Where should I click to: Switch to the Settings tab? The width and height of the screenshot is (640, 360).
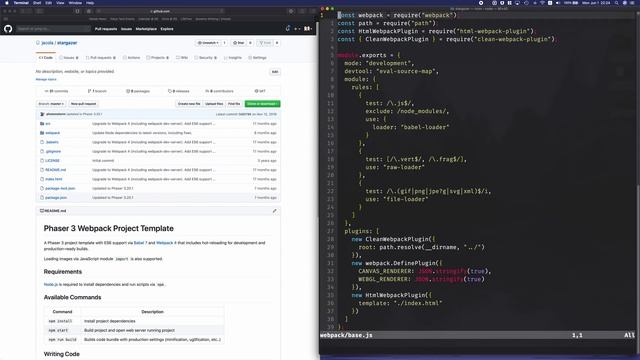pyautogui.click(x=258, y=58)
